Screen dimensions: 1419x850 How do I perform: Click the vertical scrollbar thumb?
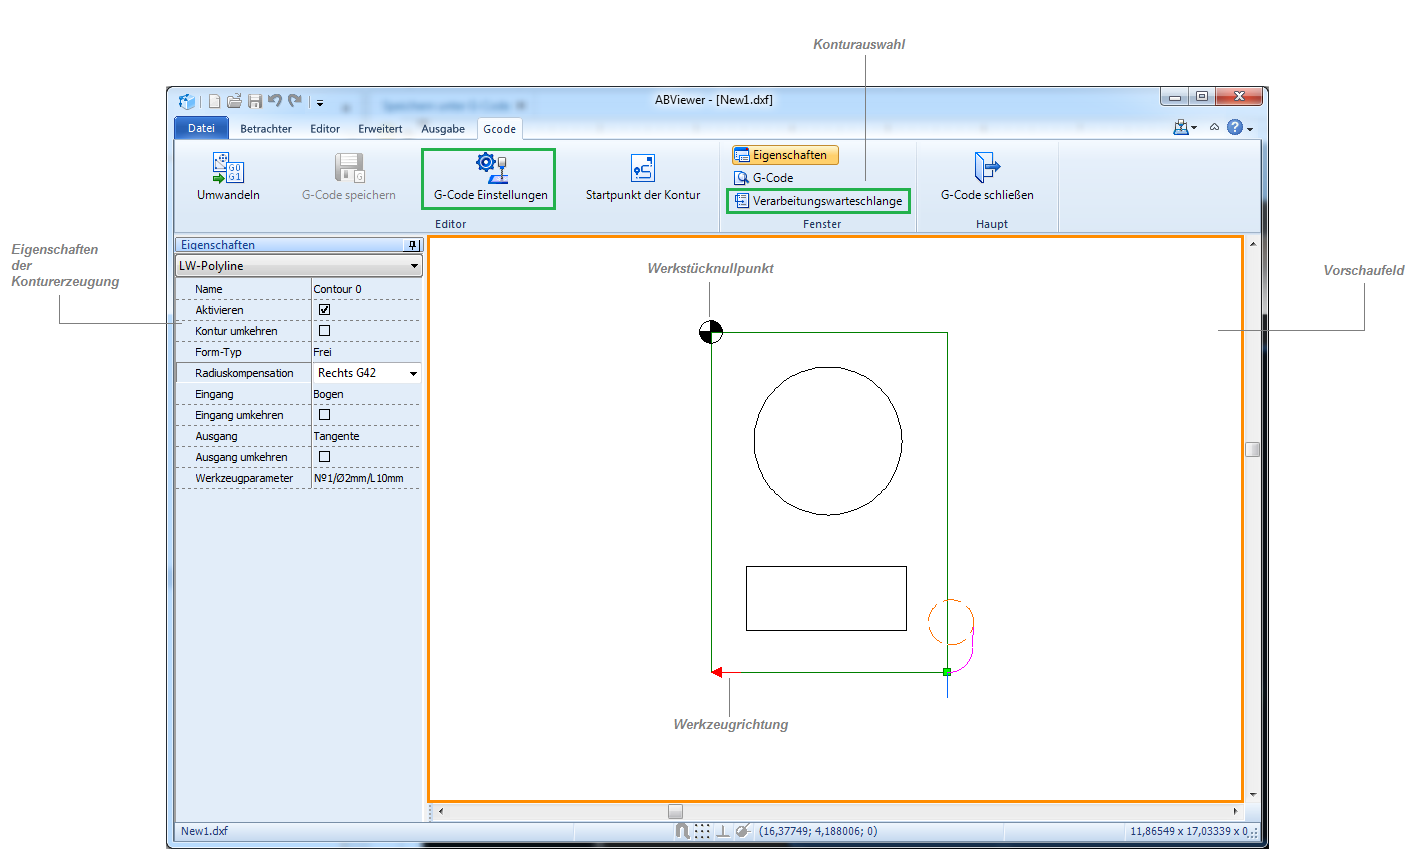pyautogui.click(x=1252, y=449)
